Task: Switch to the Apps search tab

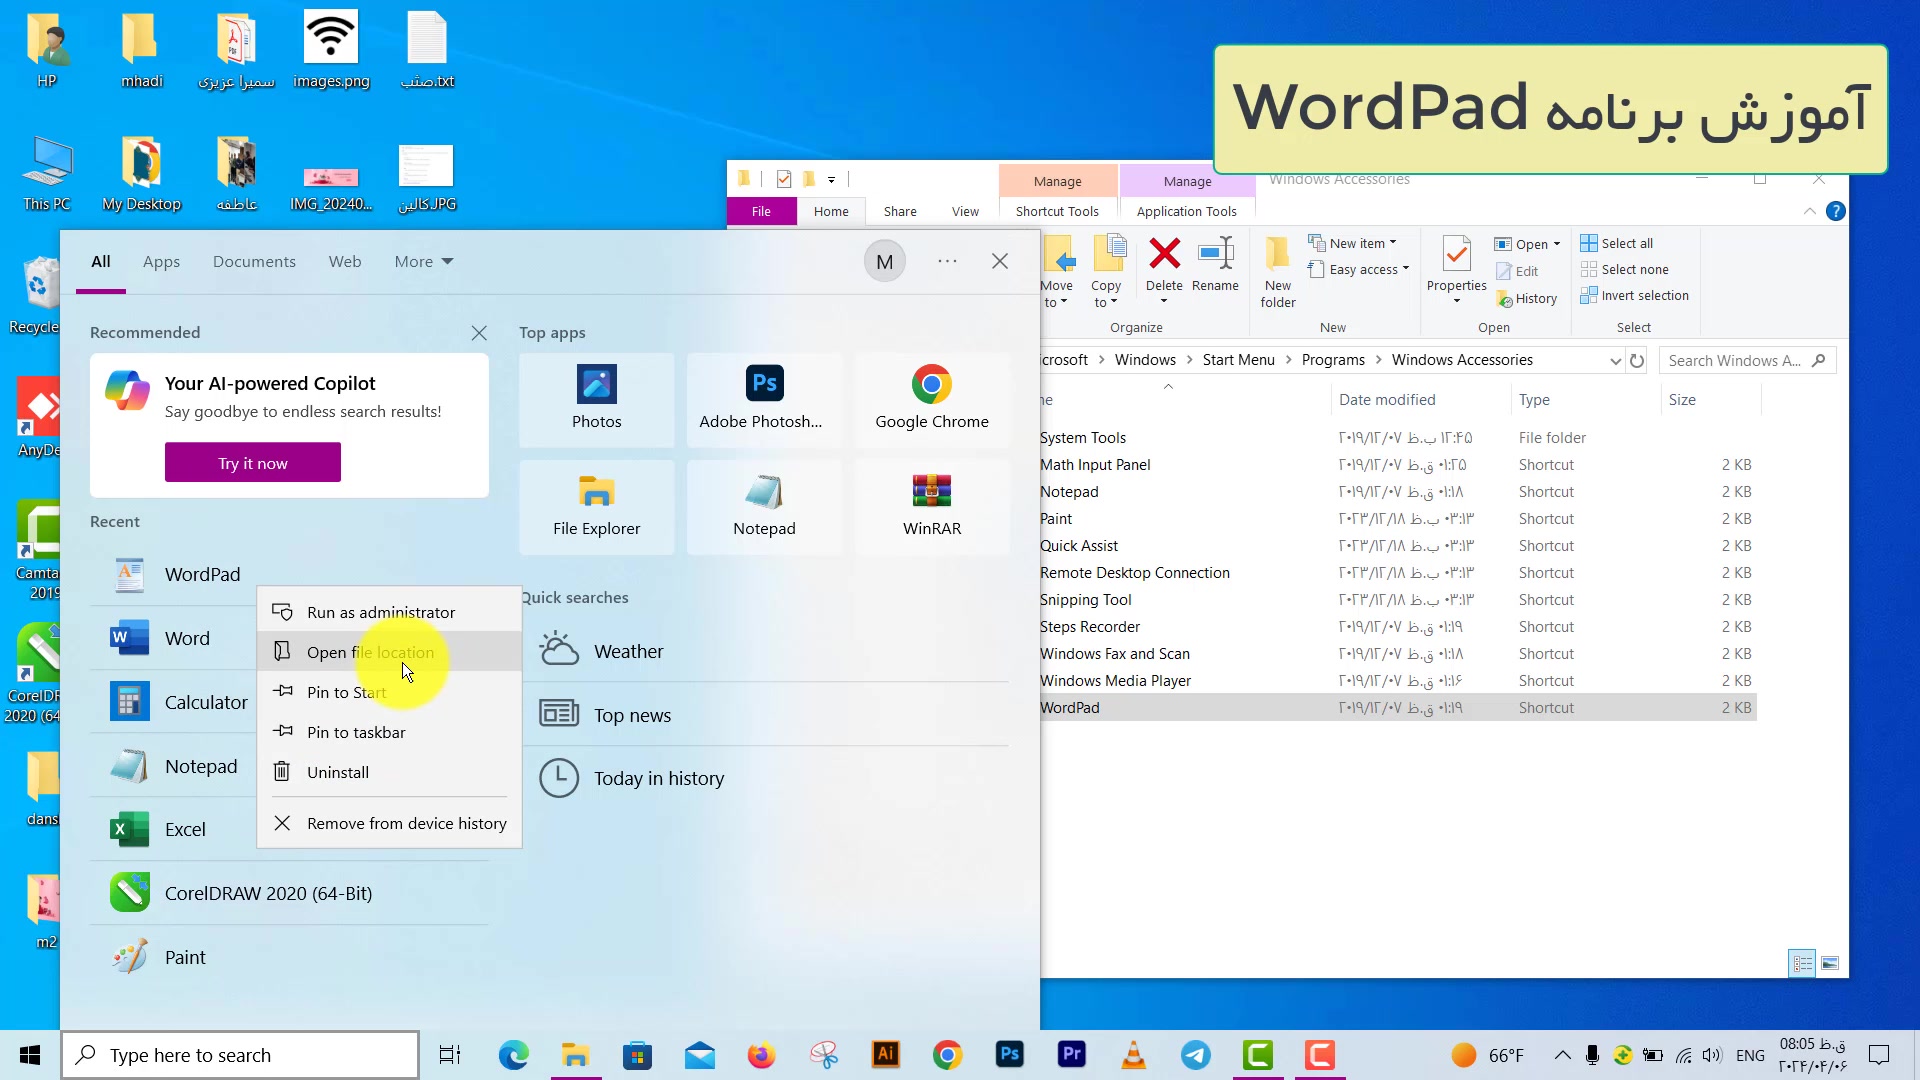Action: coord(161,262)
